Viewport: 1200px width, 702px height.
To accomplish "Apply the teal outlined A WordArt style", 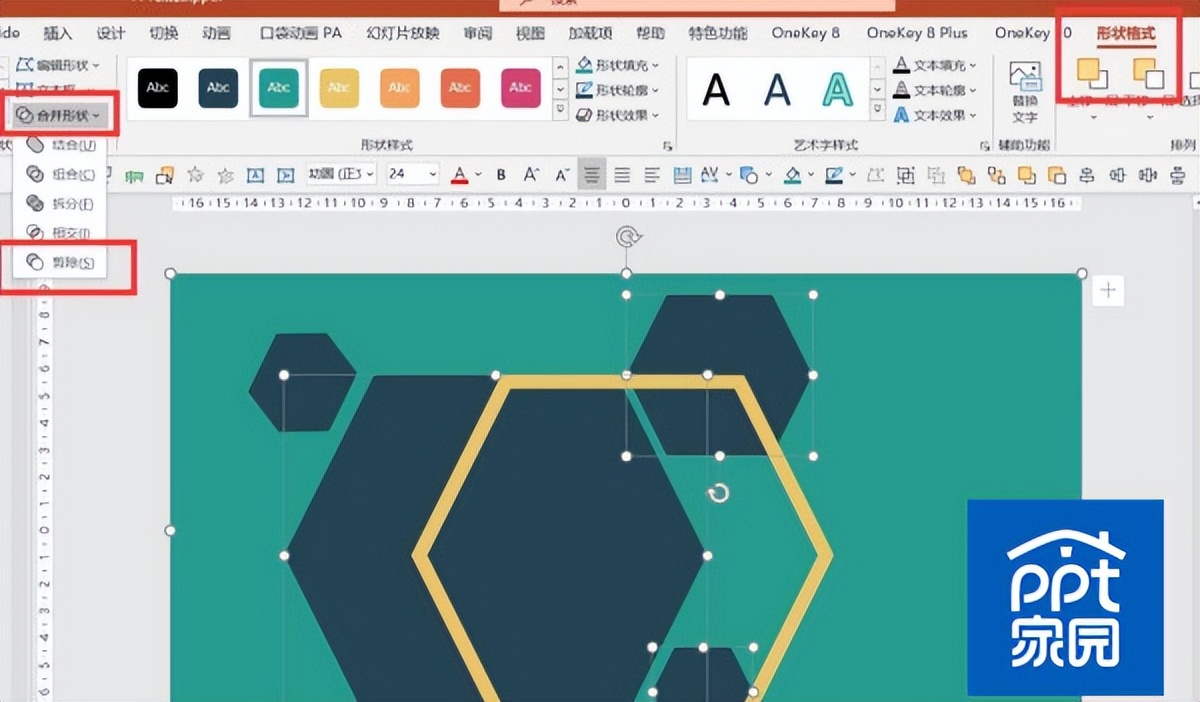I will click(x=837, y=90).
